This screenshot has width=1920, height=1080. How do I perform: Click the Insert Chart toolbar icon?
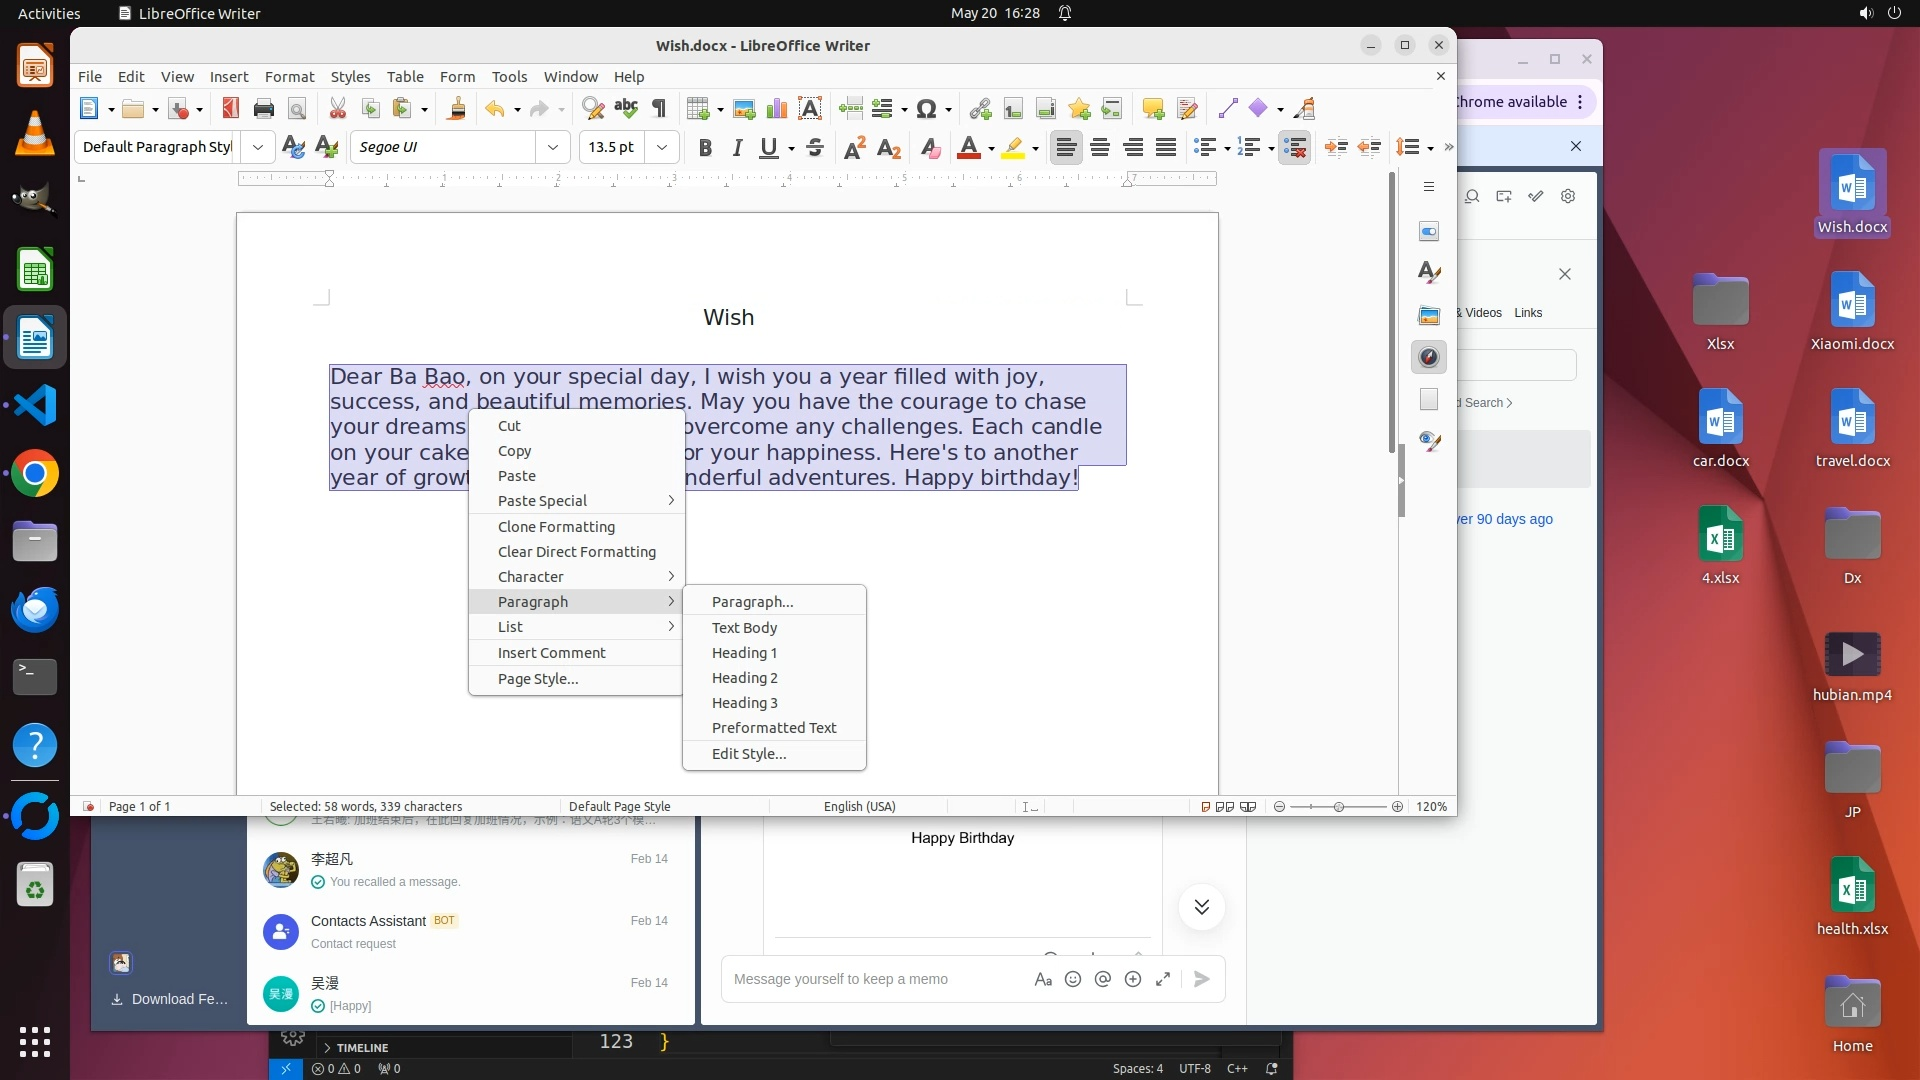pyautogui.click(x=777, y=109)
